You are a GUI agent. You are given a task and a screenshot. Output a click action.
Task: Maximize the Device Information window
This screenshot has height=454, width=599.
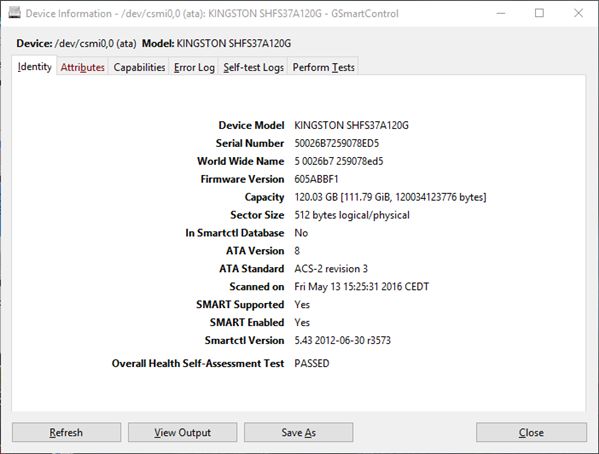[539, 13]
